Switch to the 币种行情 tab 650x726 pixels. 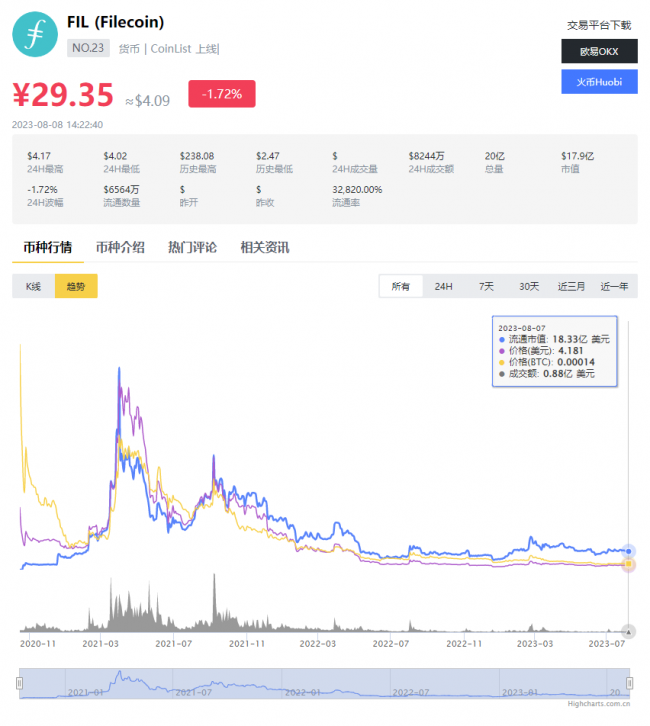pos(48,248)
